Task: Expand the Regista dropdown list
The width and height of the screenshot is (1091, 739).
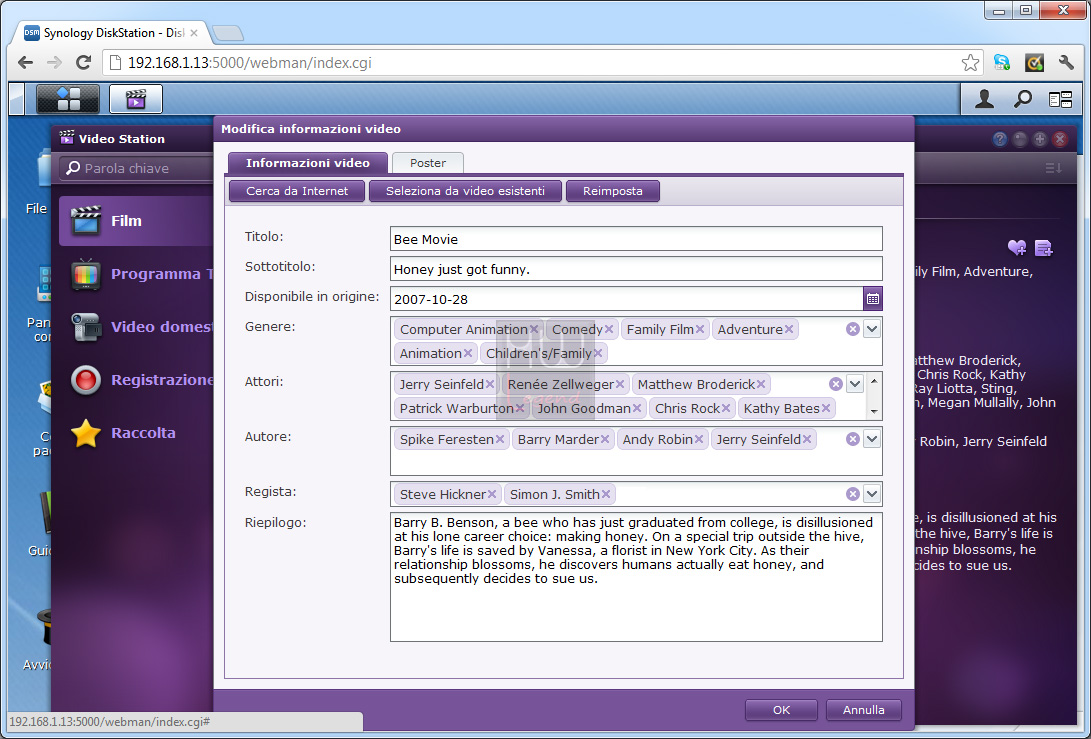Action: click(872, 493)
